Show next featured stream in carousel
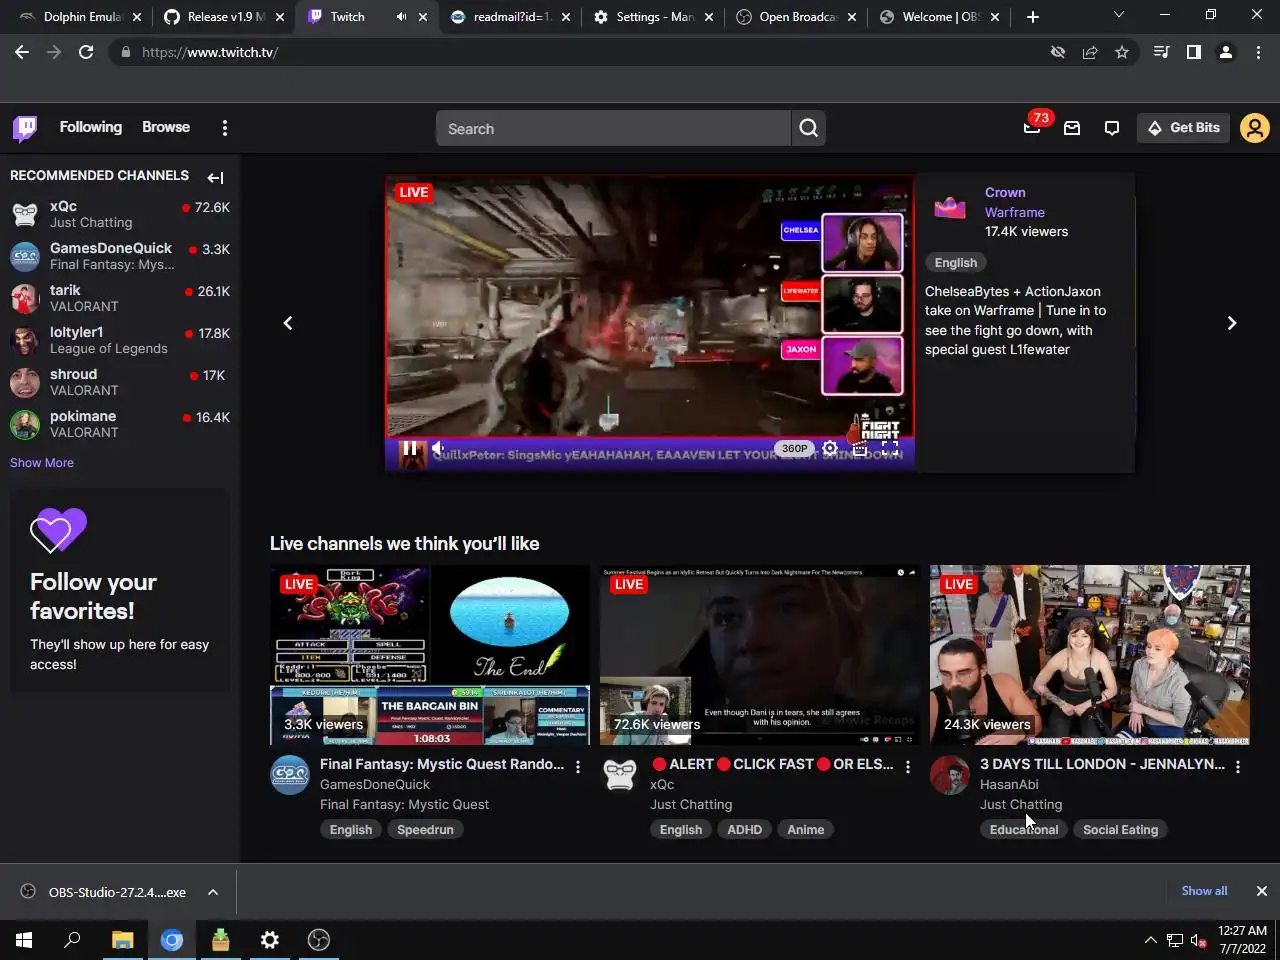This screenshot has height=960, width=1280. [x=1232, y=323]
